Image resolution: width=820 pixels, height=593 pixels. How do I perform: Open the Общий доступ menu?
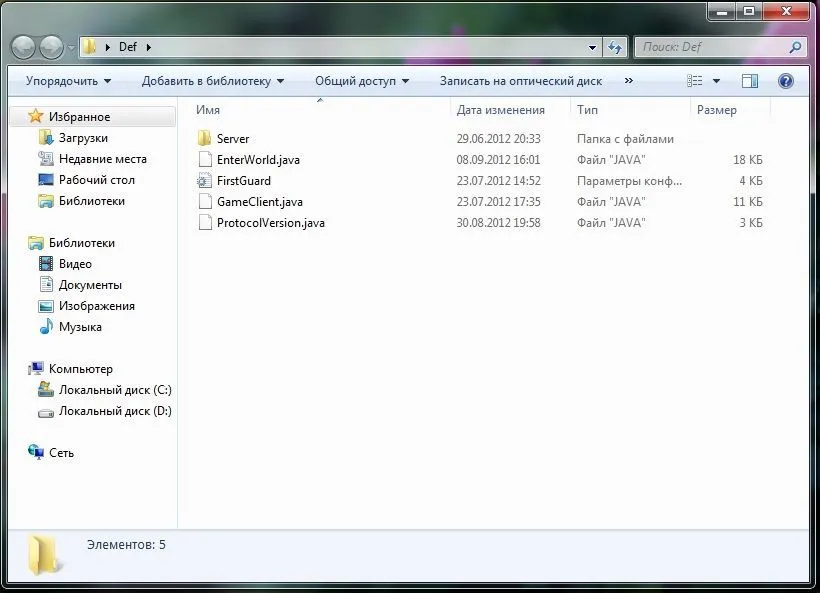coord(362,81)
